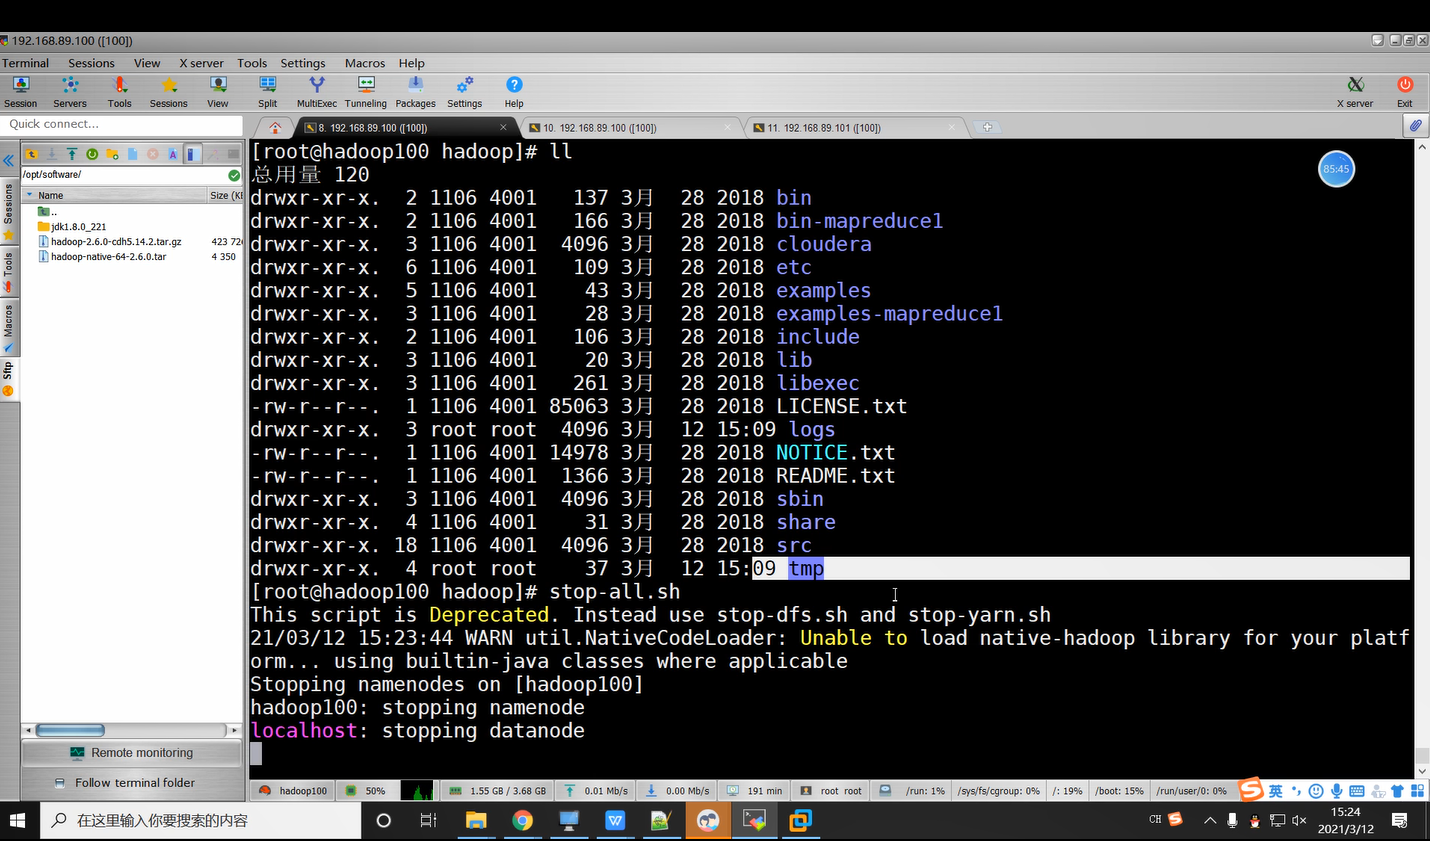
Task: Refresh the SFTP folder listing
Action: point(92,154)
